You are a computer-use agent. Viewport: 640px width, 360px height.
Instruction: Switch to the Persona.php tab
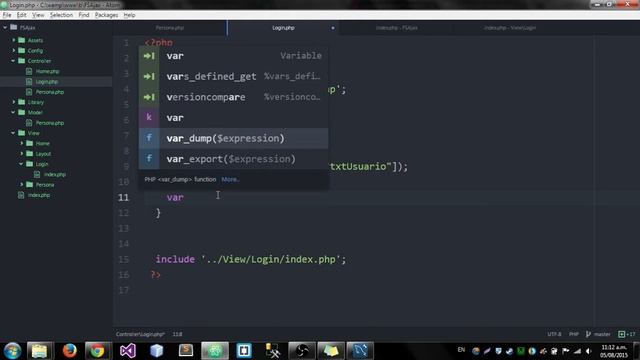(170, 28)
